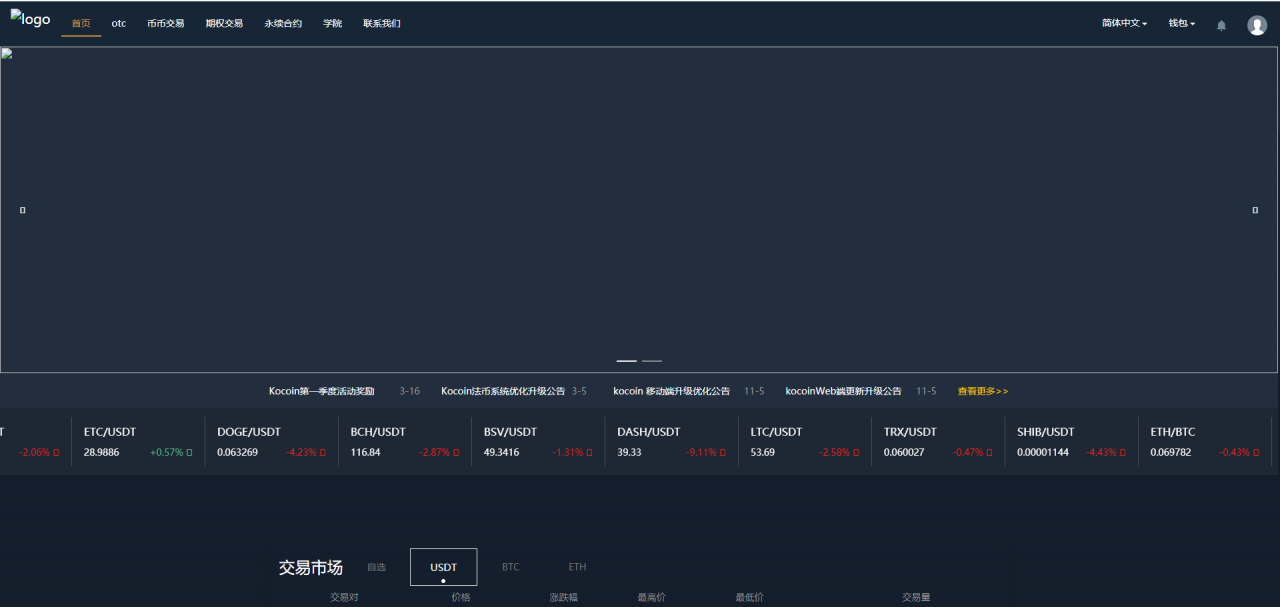Screen dimensions: 1280x607
Task: Go to previous banner slide arrow
Action: [x=23, y=210]
